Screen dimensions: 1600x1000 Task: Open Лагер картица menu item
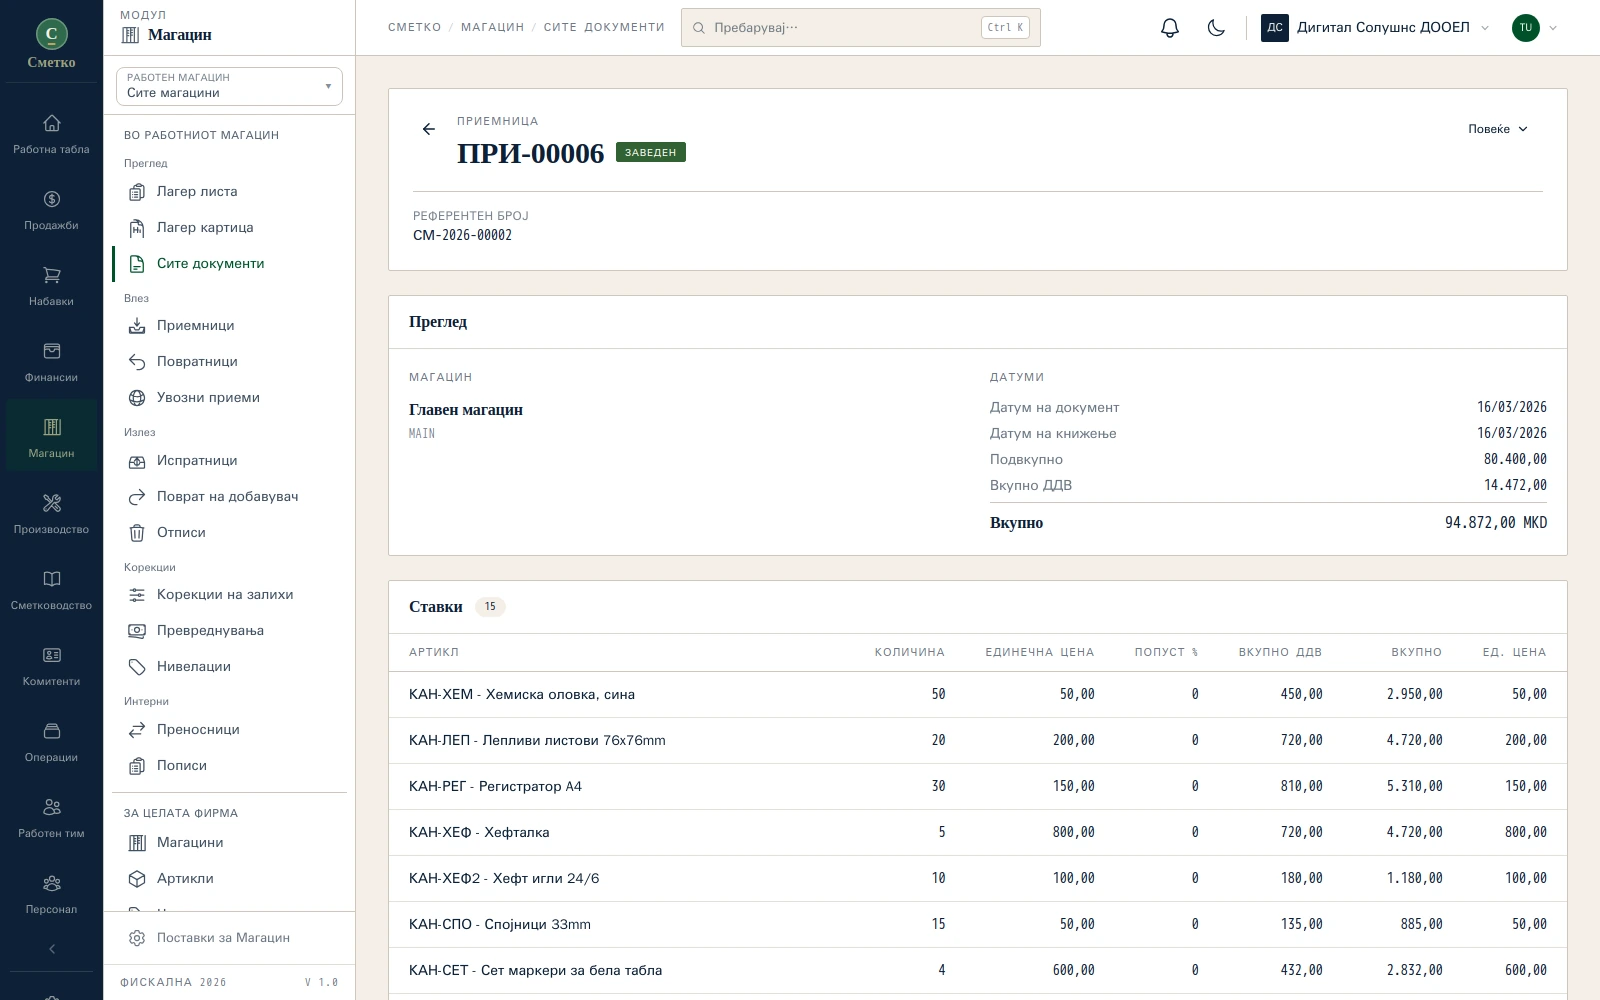(229, 228)
